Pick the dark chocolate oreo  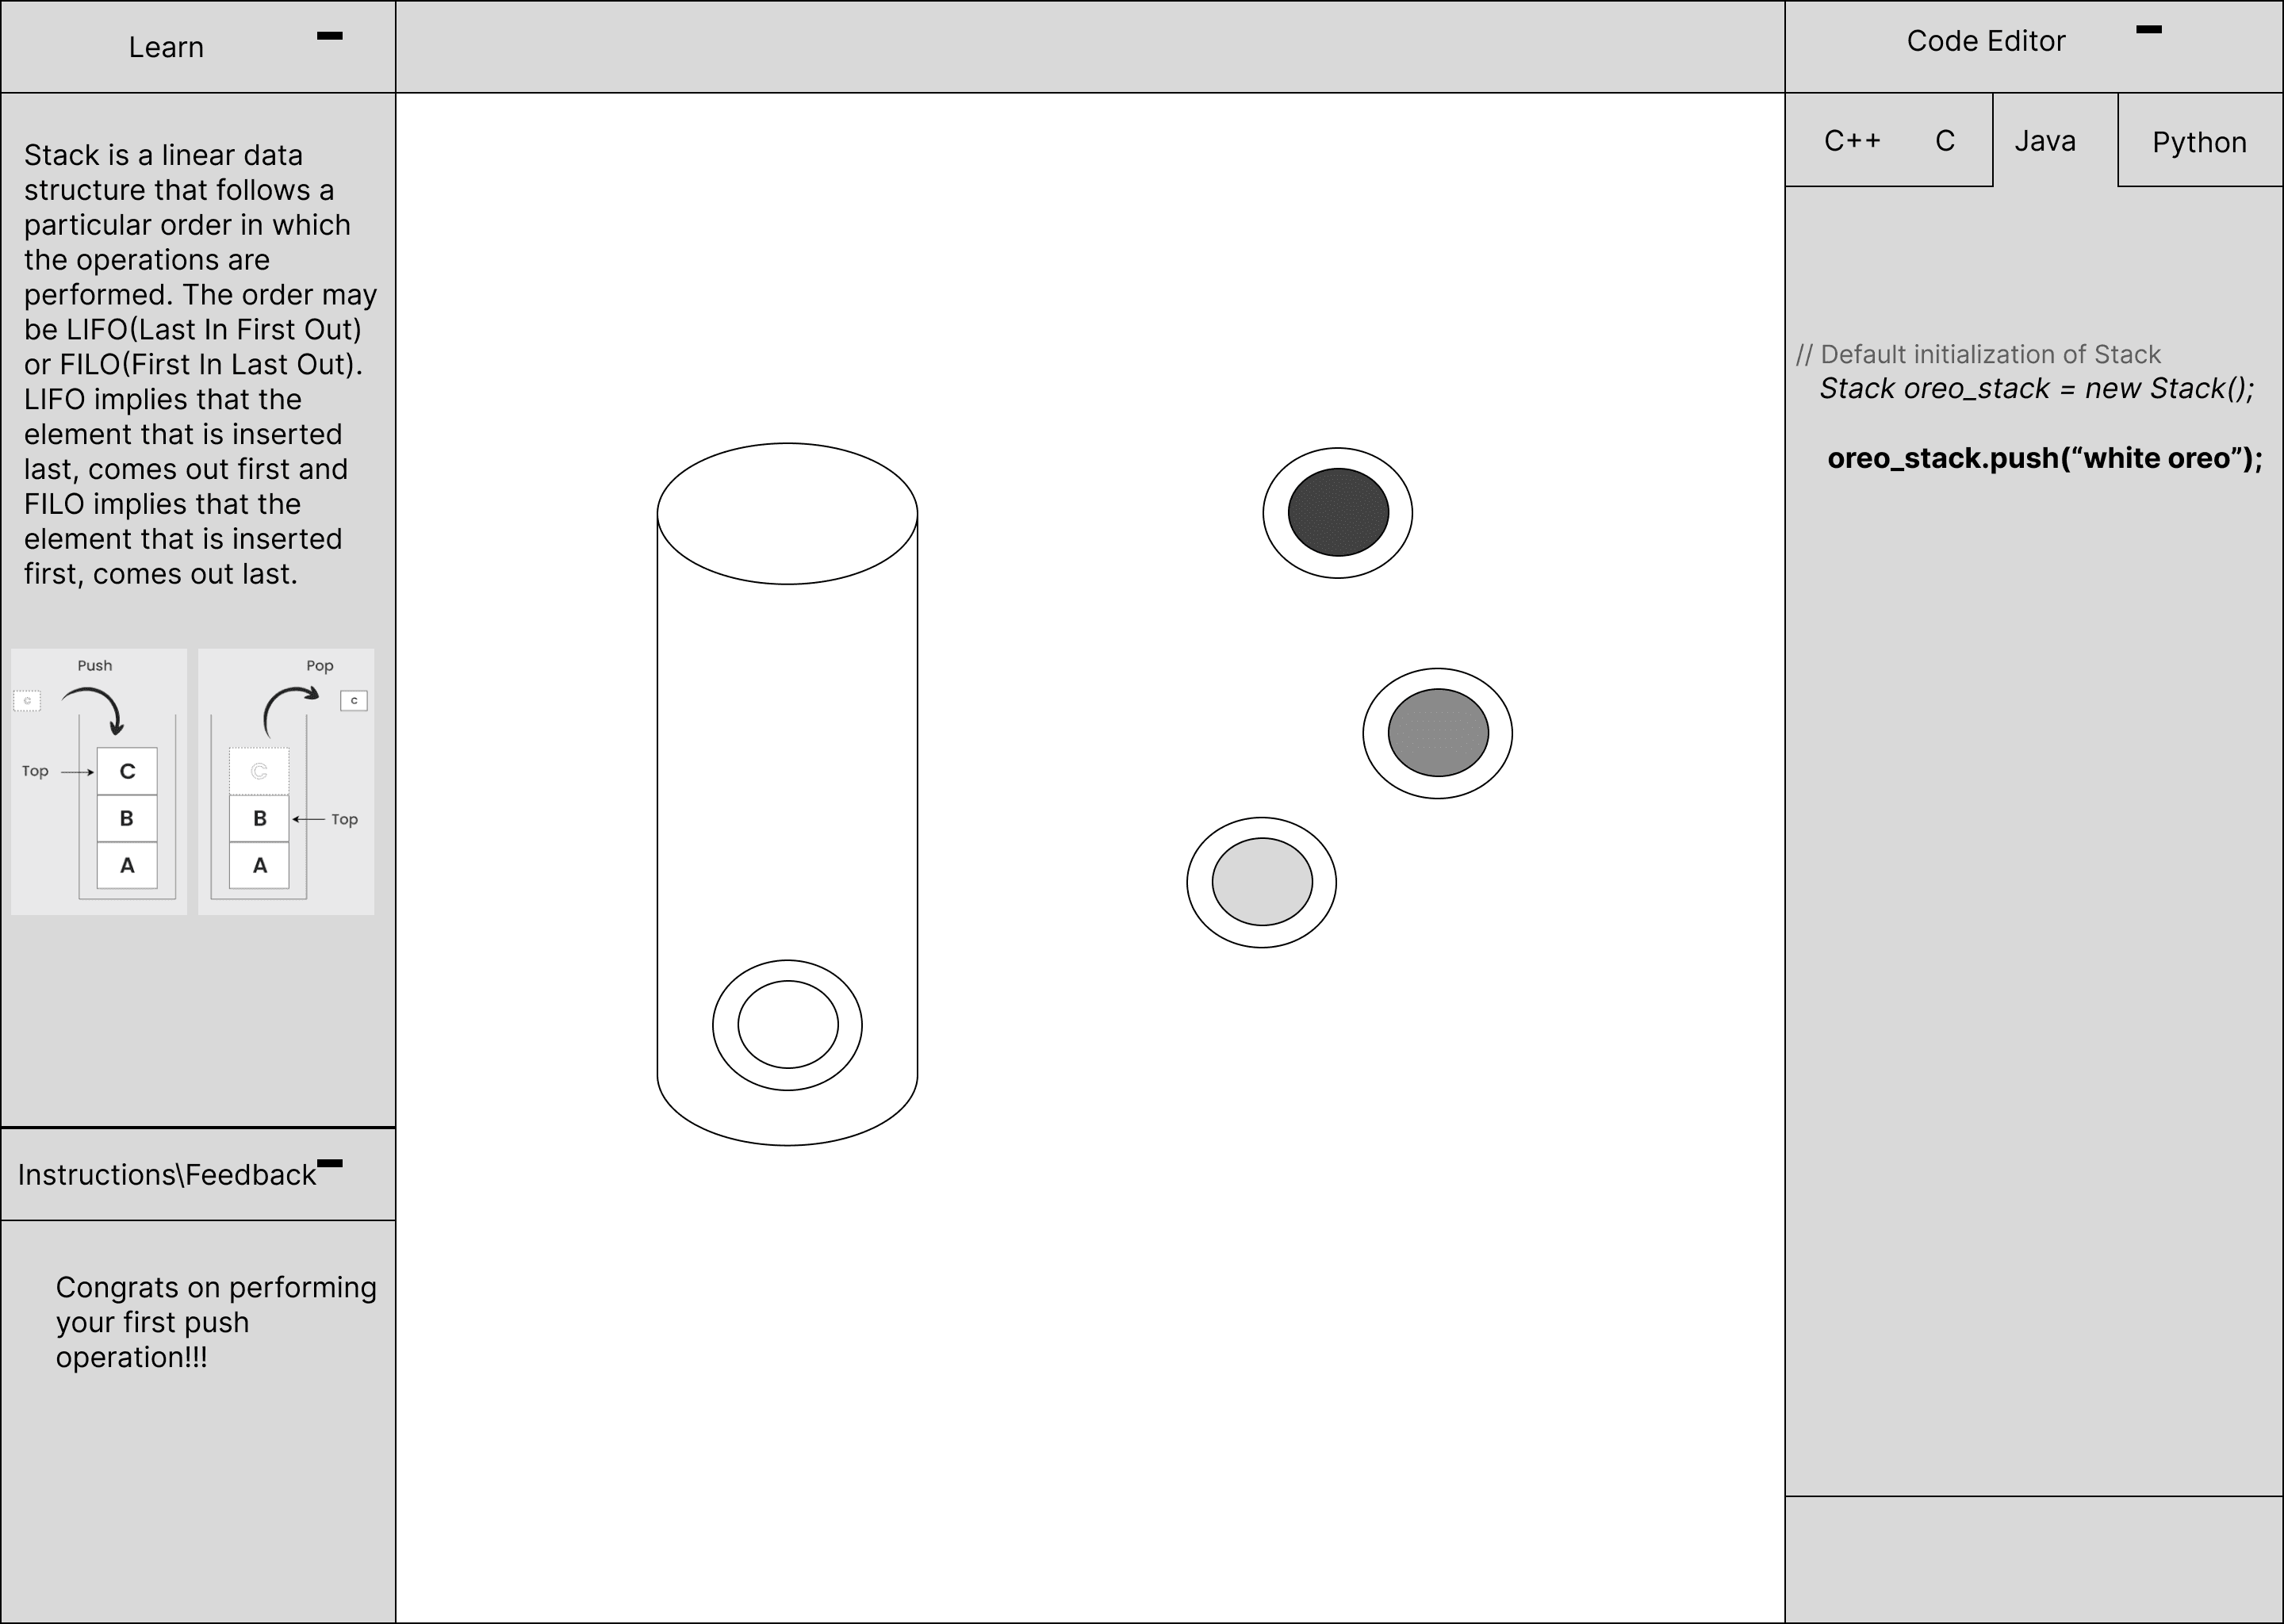(x=1337, y=512)
